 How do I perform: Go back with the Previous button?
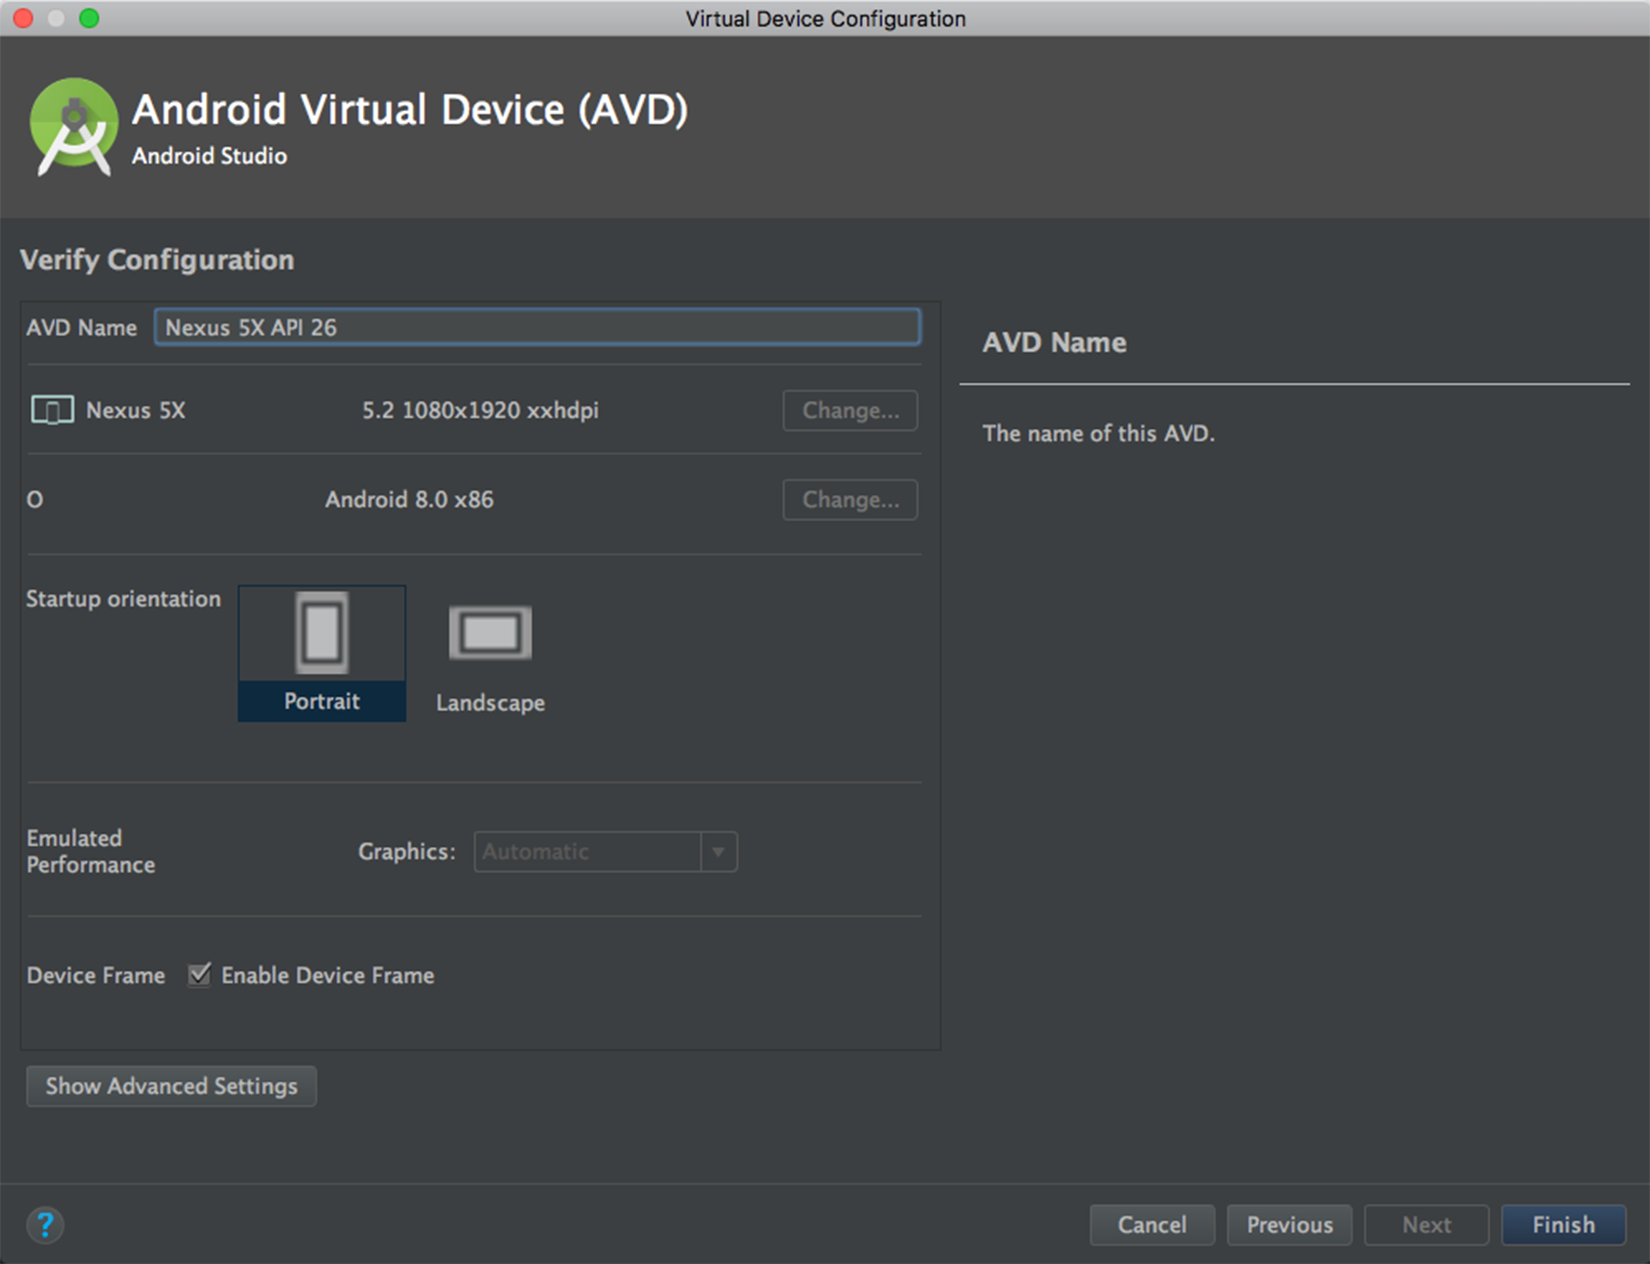coord(1289,1225)
